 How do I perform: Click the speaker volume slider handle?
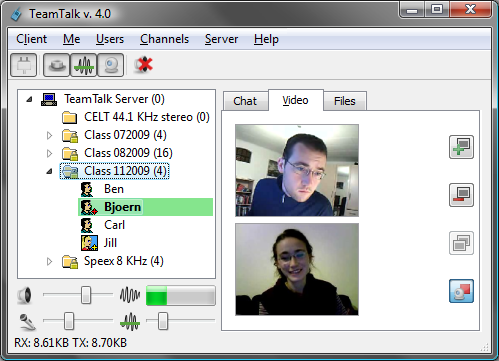(x=86, y=295)
